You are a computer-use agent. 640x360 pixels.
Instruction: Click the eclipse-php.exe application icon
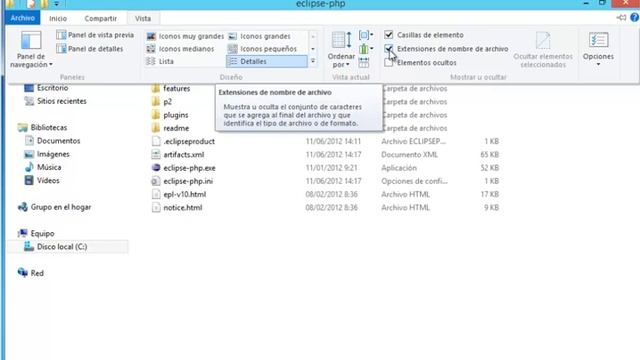coord(156,168)
